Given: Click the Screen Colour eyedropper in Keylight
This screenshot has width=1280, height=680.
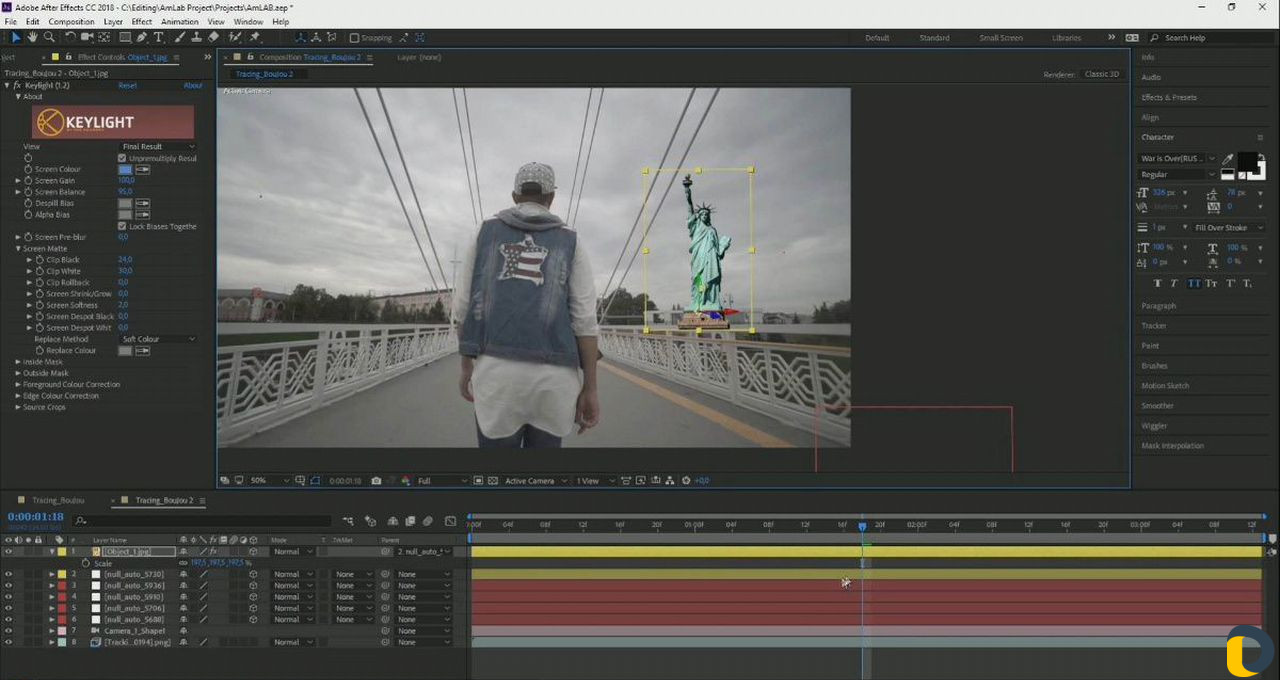Looking at the screenshot, I should coord(143,169).
